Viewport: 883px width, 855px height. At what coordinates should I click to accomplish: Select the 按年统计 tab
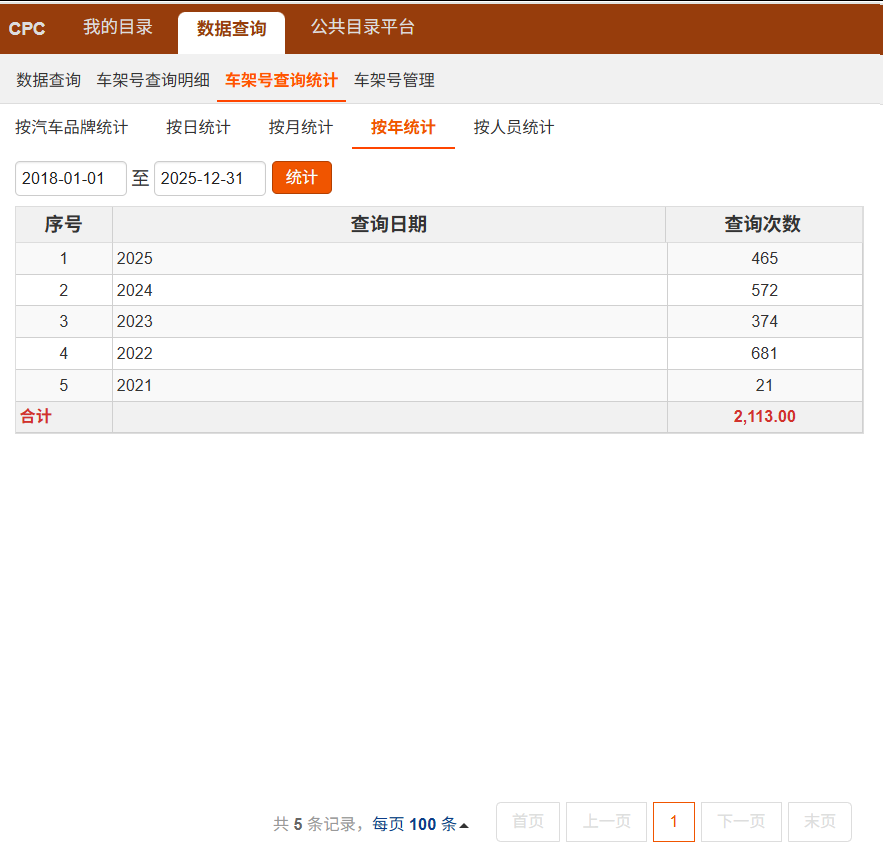(403, 128)
